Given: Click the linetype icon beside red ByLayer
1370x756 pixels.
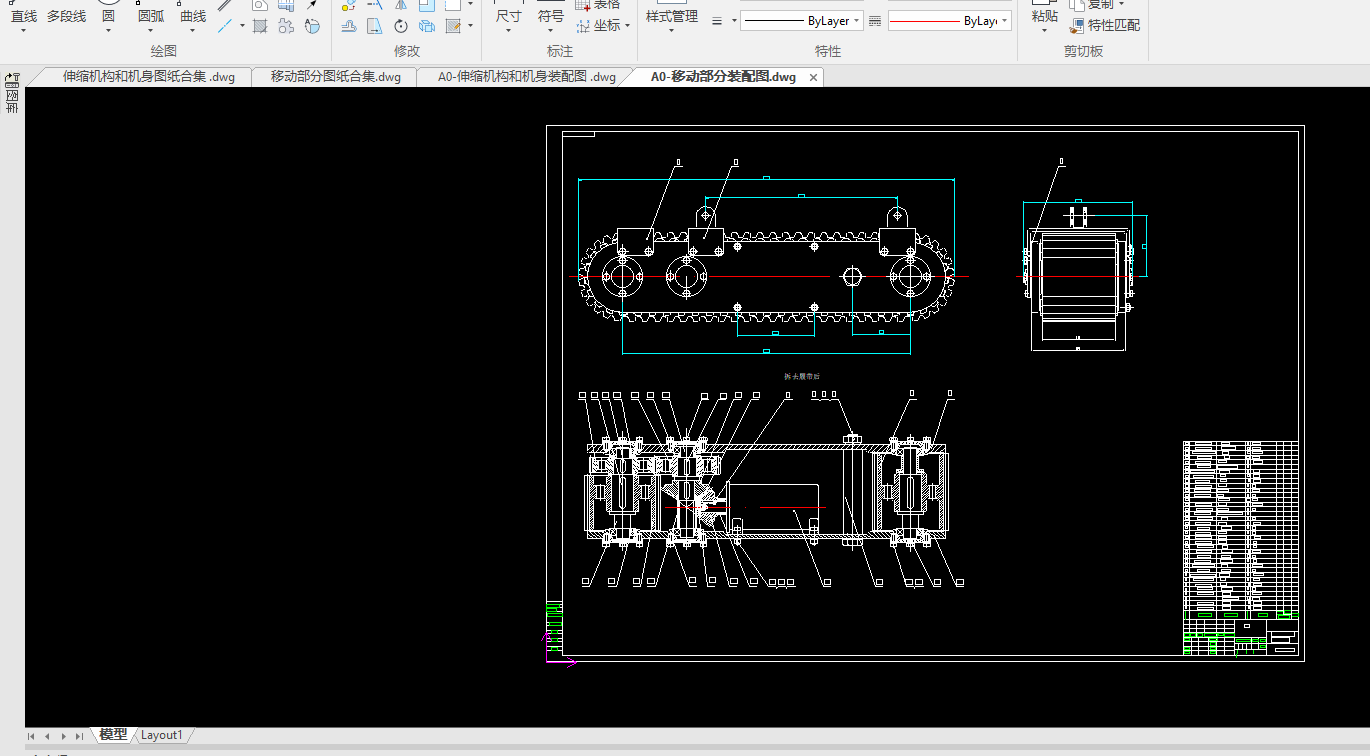Looking at the screenshot, I should point(875,21).
